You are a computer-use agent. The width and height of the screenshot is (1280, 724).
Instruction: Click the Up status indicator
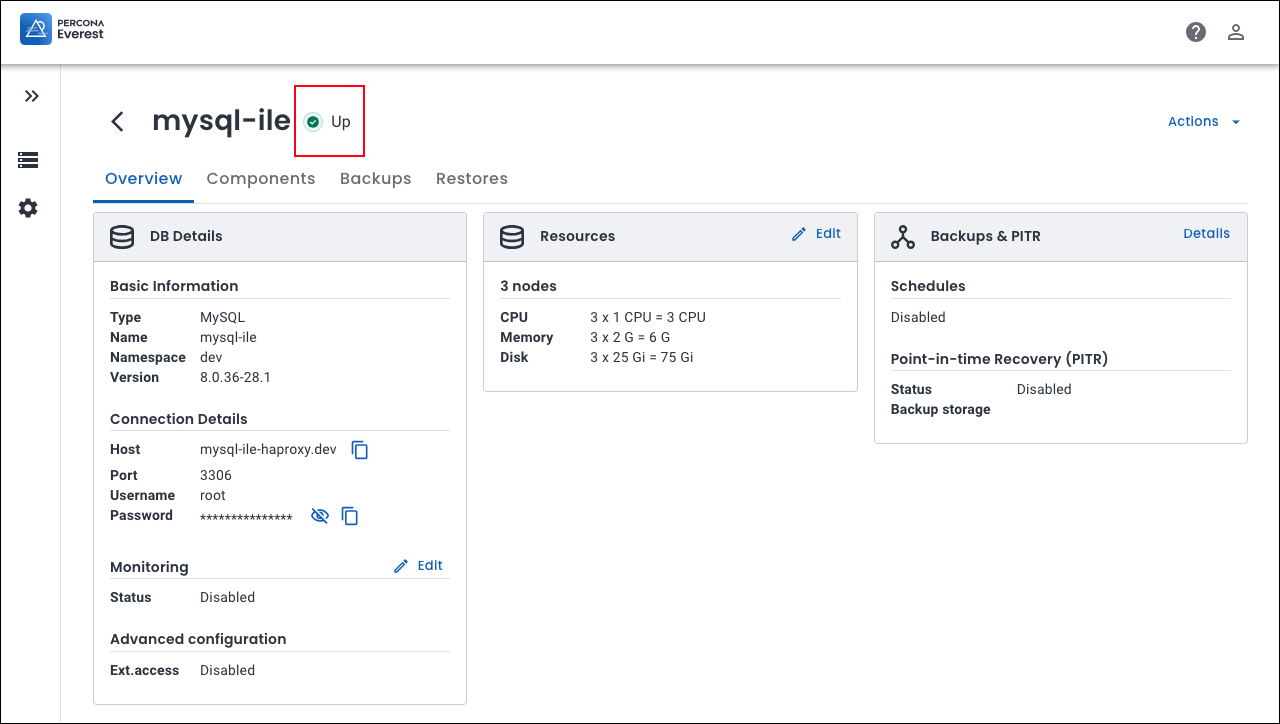(x=329, y=122)
